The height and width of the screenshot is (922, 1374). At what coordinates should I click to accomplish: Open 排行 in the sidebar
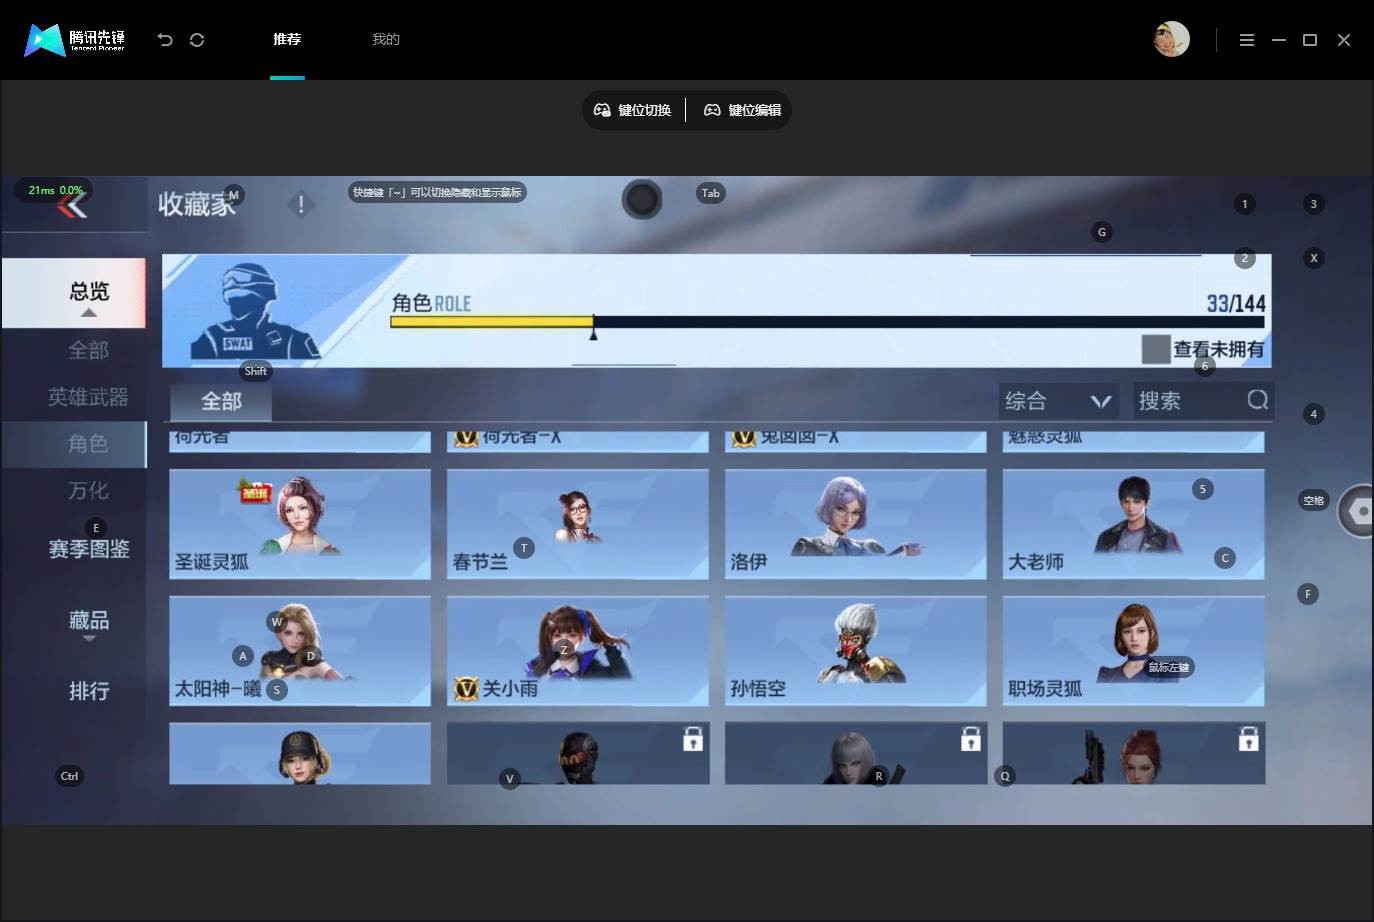tap(89, 691)
